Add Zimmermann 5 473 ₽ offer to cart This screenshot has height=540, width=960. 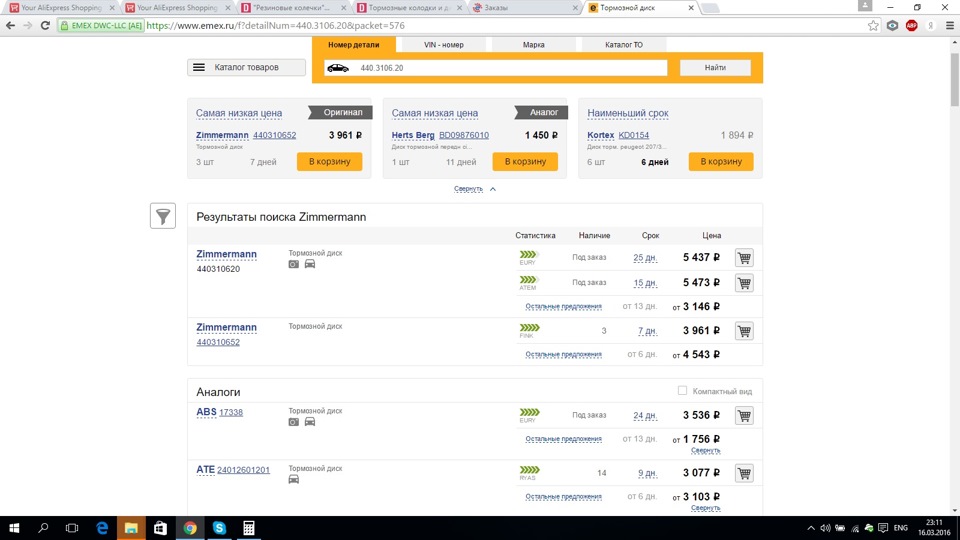[744, 283]
